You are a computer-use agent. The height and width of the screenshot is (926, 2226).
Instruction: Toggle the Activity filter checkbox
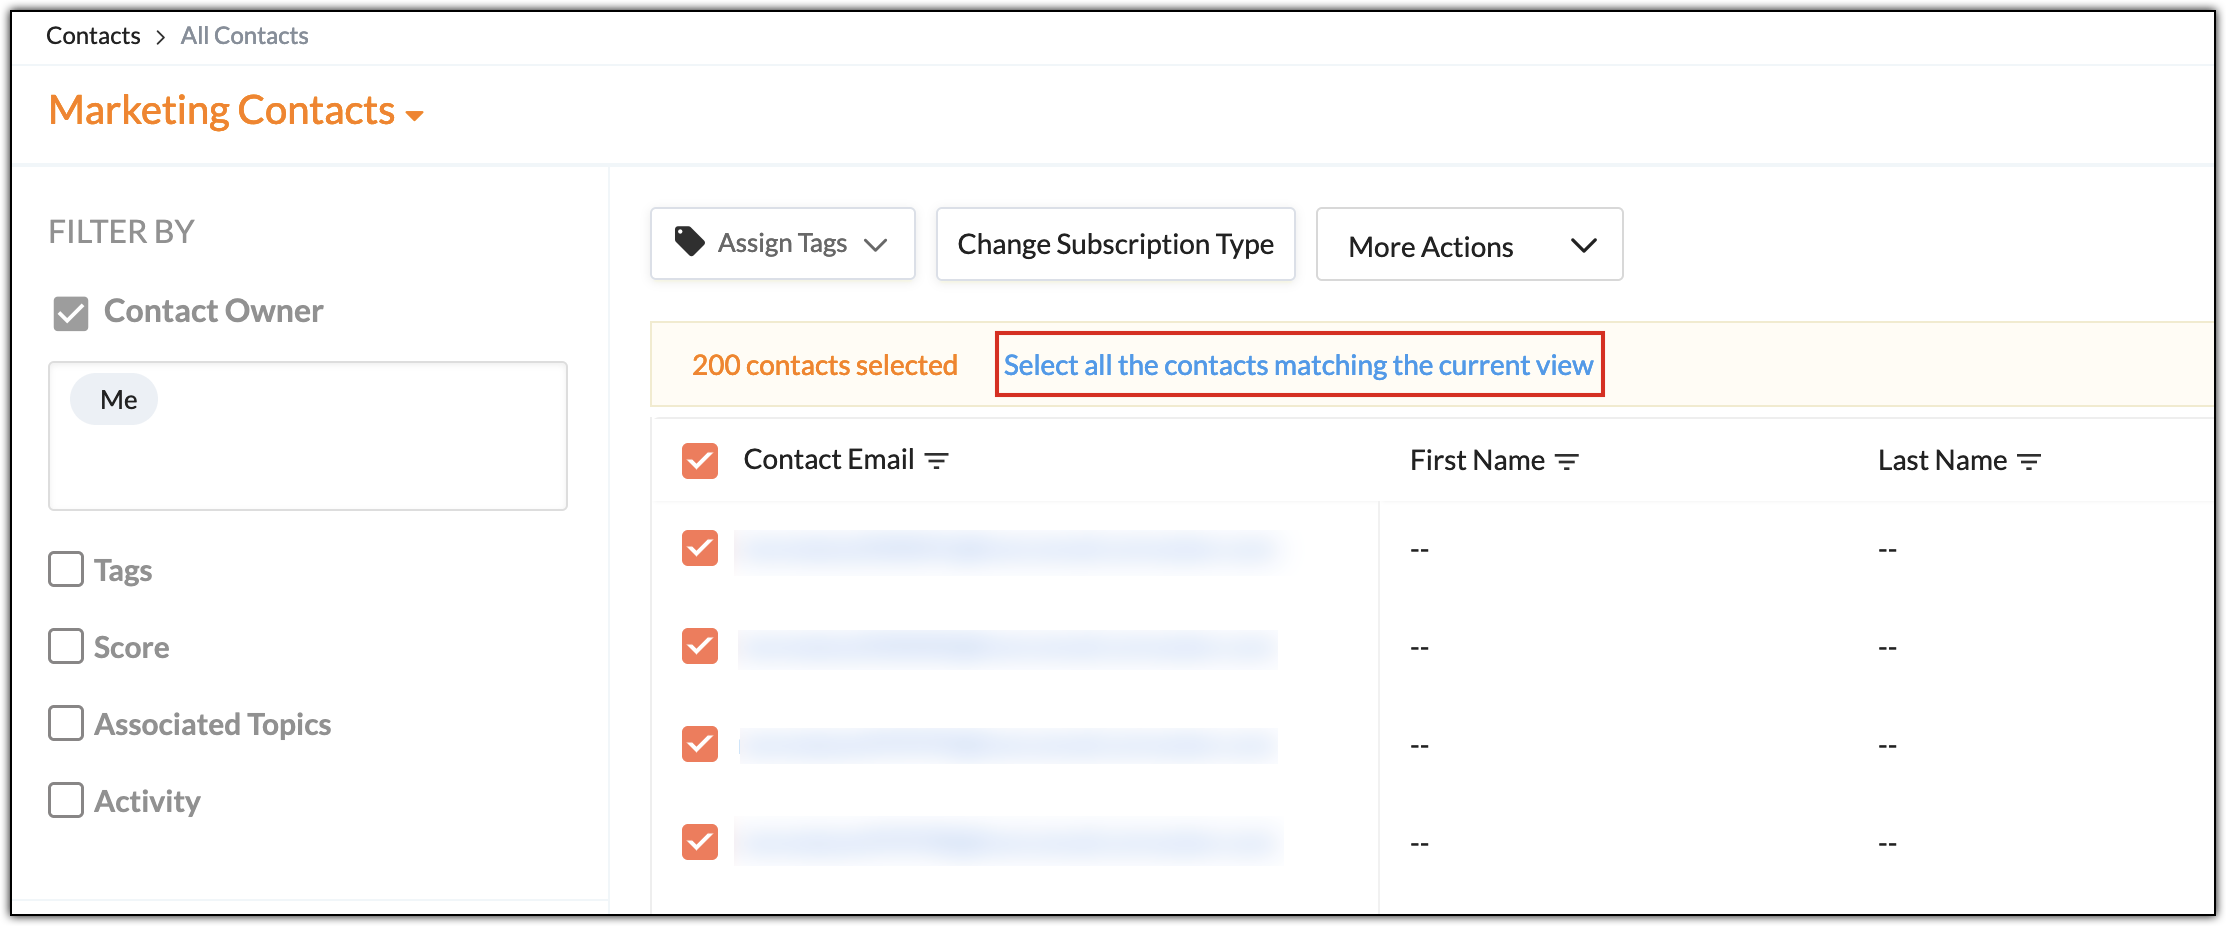click(66, 800)
